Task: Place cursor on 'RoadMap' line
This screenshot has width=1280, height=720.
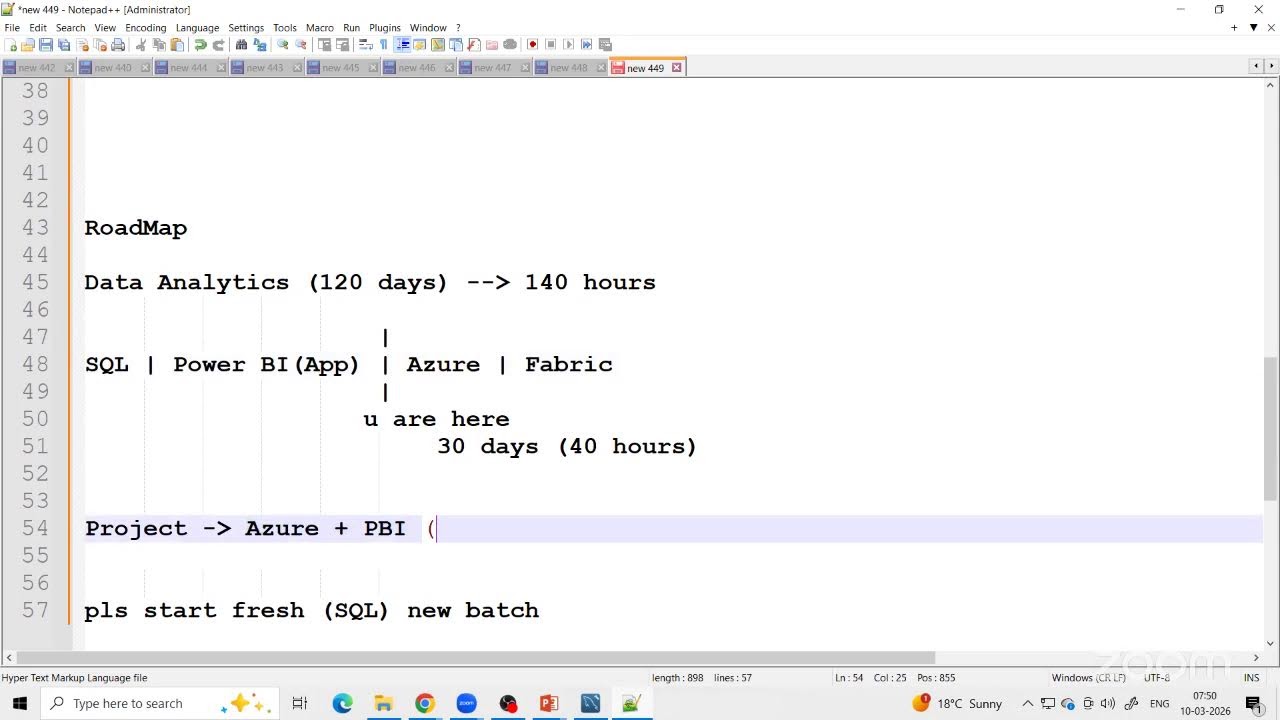Action: [x=135, y=228]
